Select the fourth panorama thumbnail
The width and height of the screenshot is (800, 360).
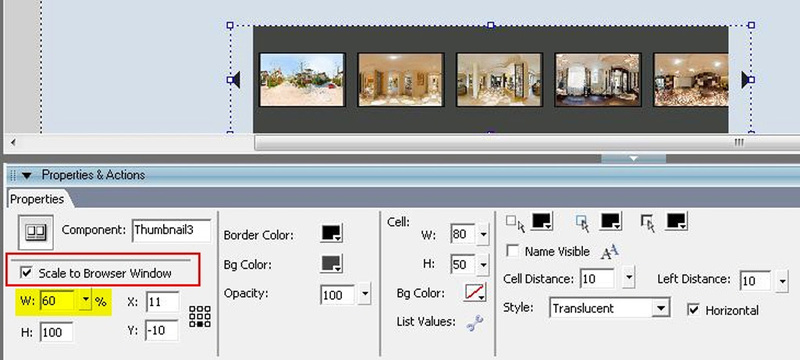tap(597, 80)
